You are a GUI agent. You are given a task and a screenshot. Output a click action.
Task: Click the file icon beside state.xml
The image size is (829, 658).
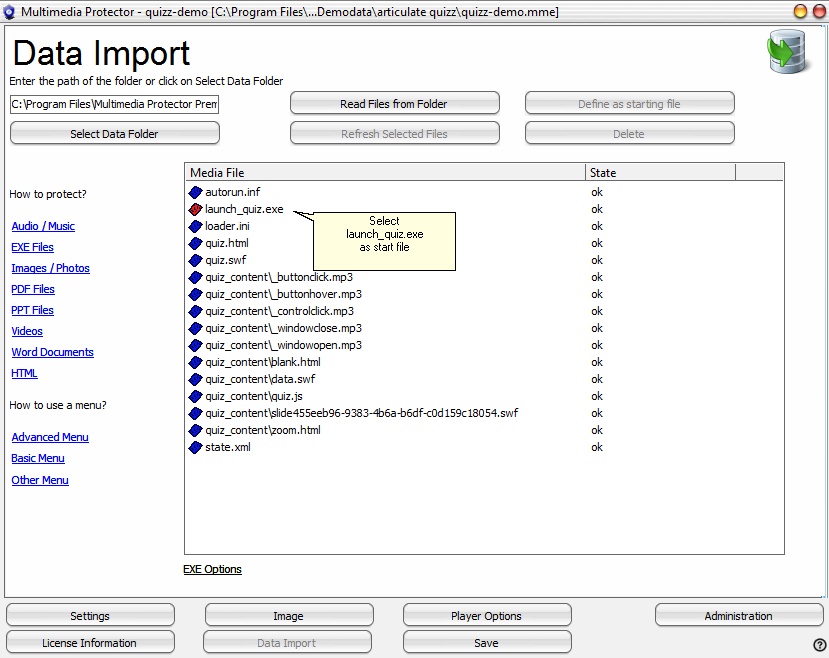pyautogui.click(x=196, y=447)
